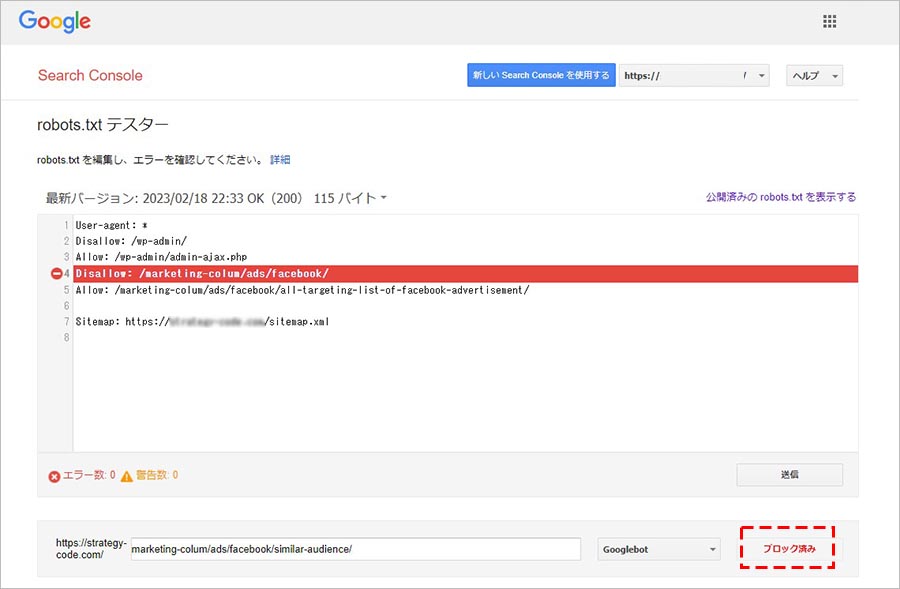Click the Google logo
The height and width of the screenshot is (589, 900).
click(54, 21)
